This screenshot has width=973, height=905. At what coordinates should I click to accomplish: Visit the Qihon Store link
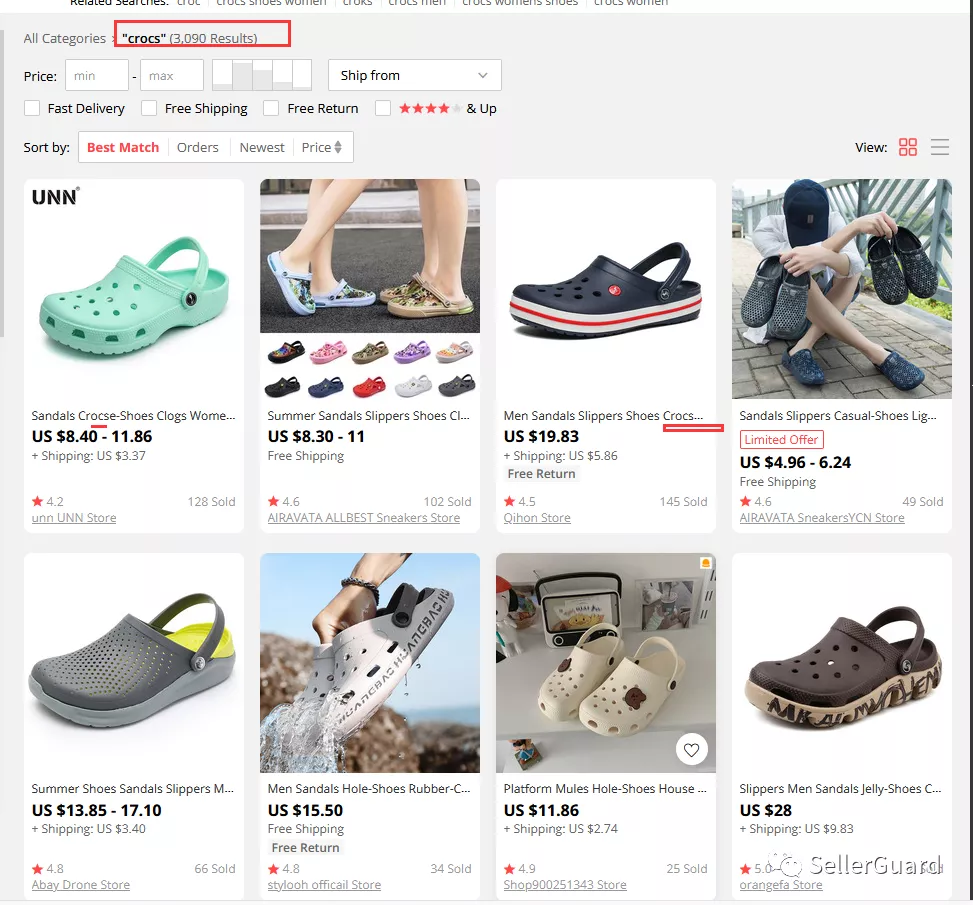pos(537,518)
